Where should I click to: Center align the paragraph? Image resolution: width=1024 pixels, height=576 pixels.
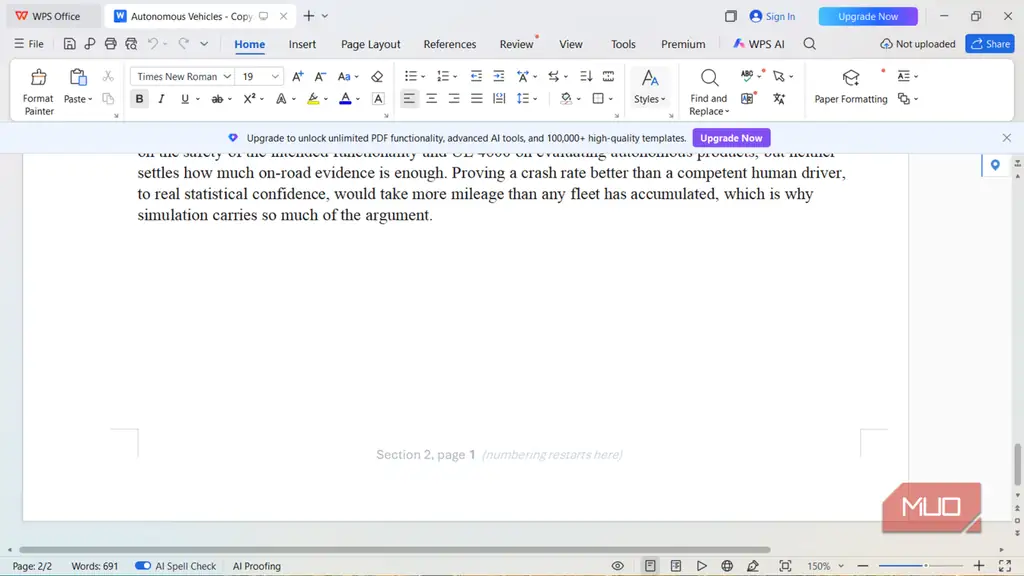coord(431,99)
